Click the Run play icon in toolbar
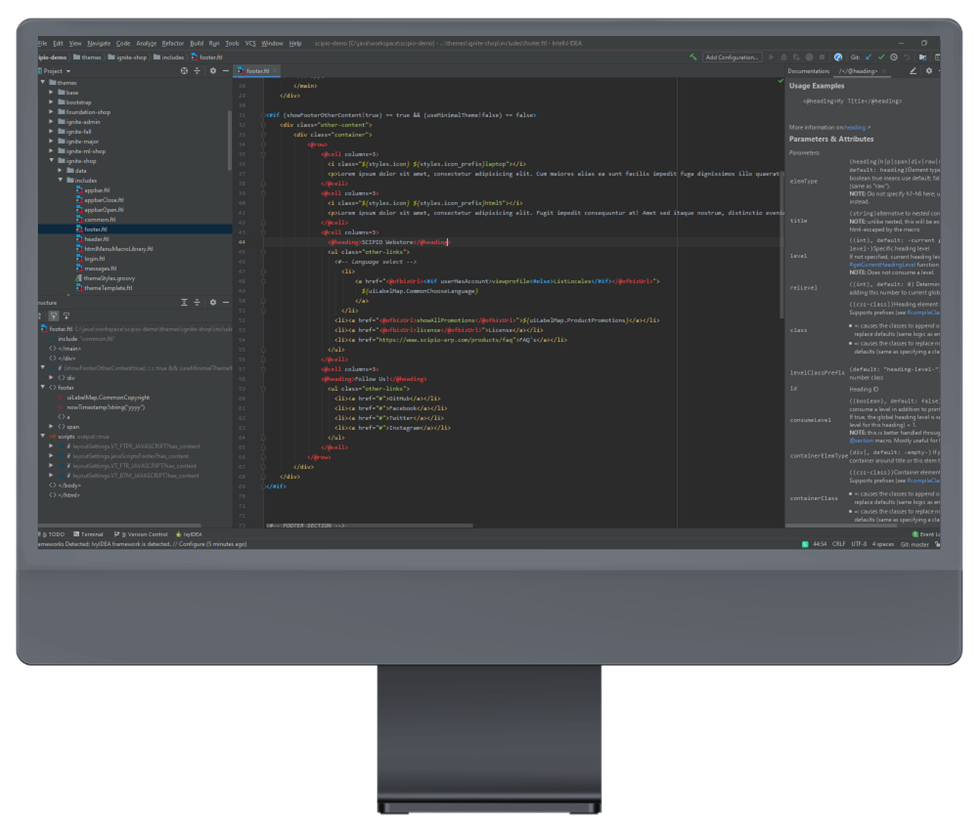The image size is (974, 825). [771, 57]
